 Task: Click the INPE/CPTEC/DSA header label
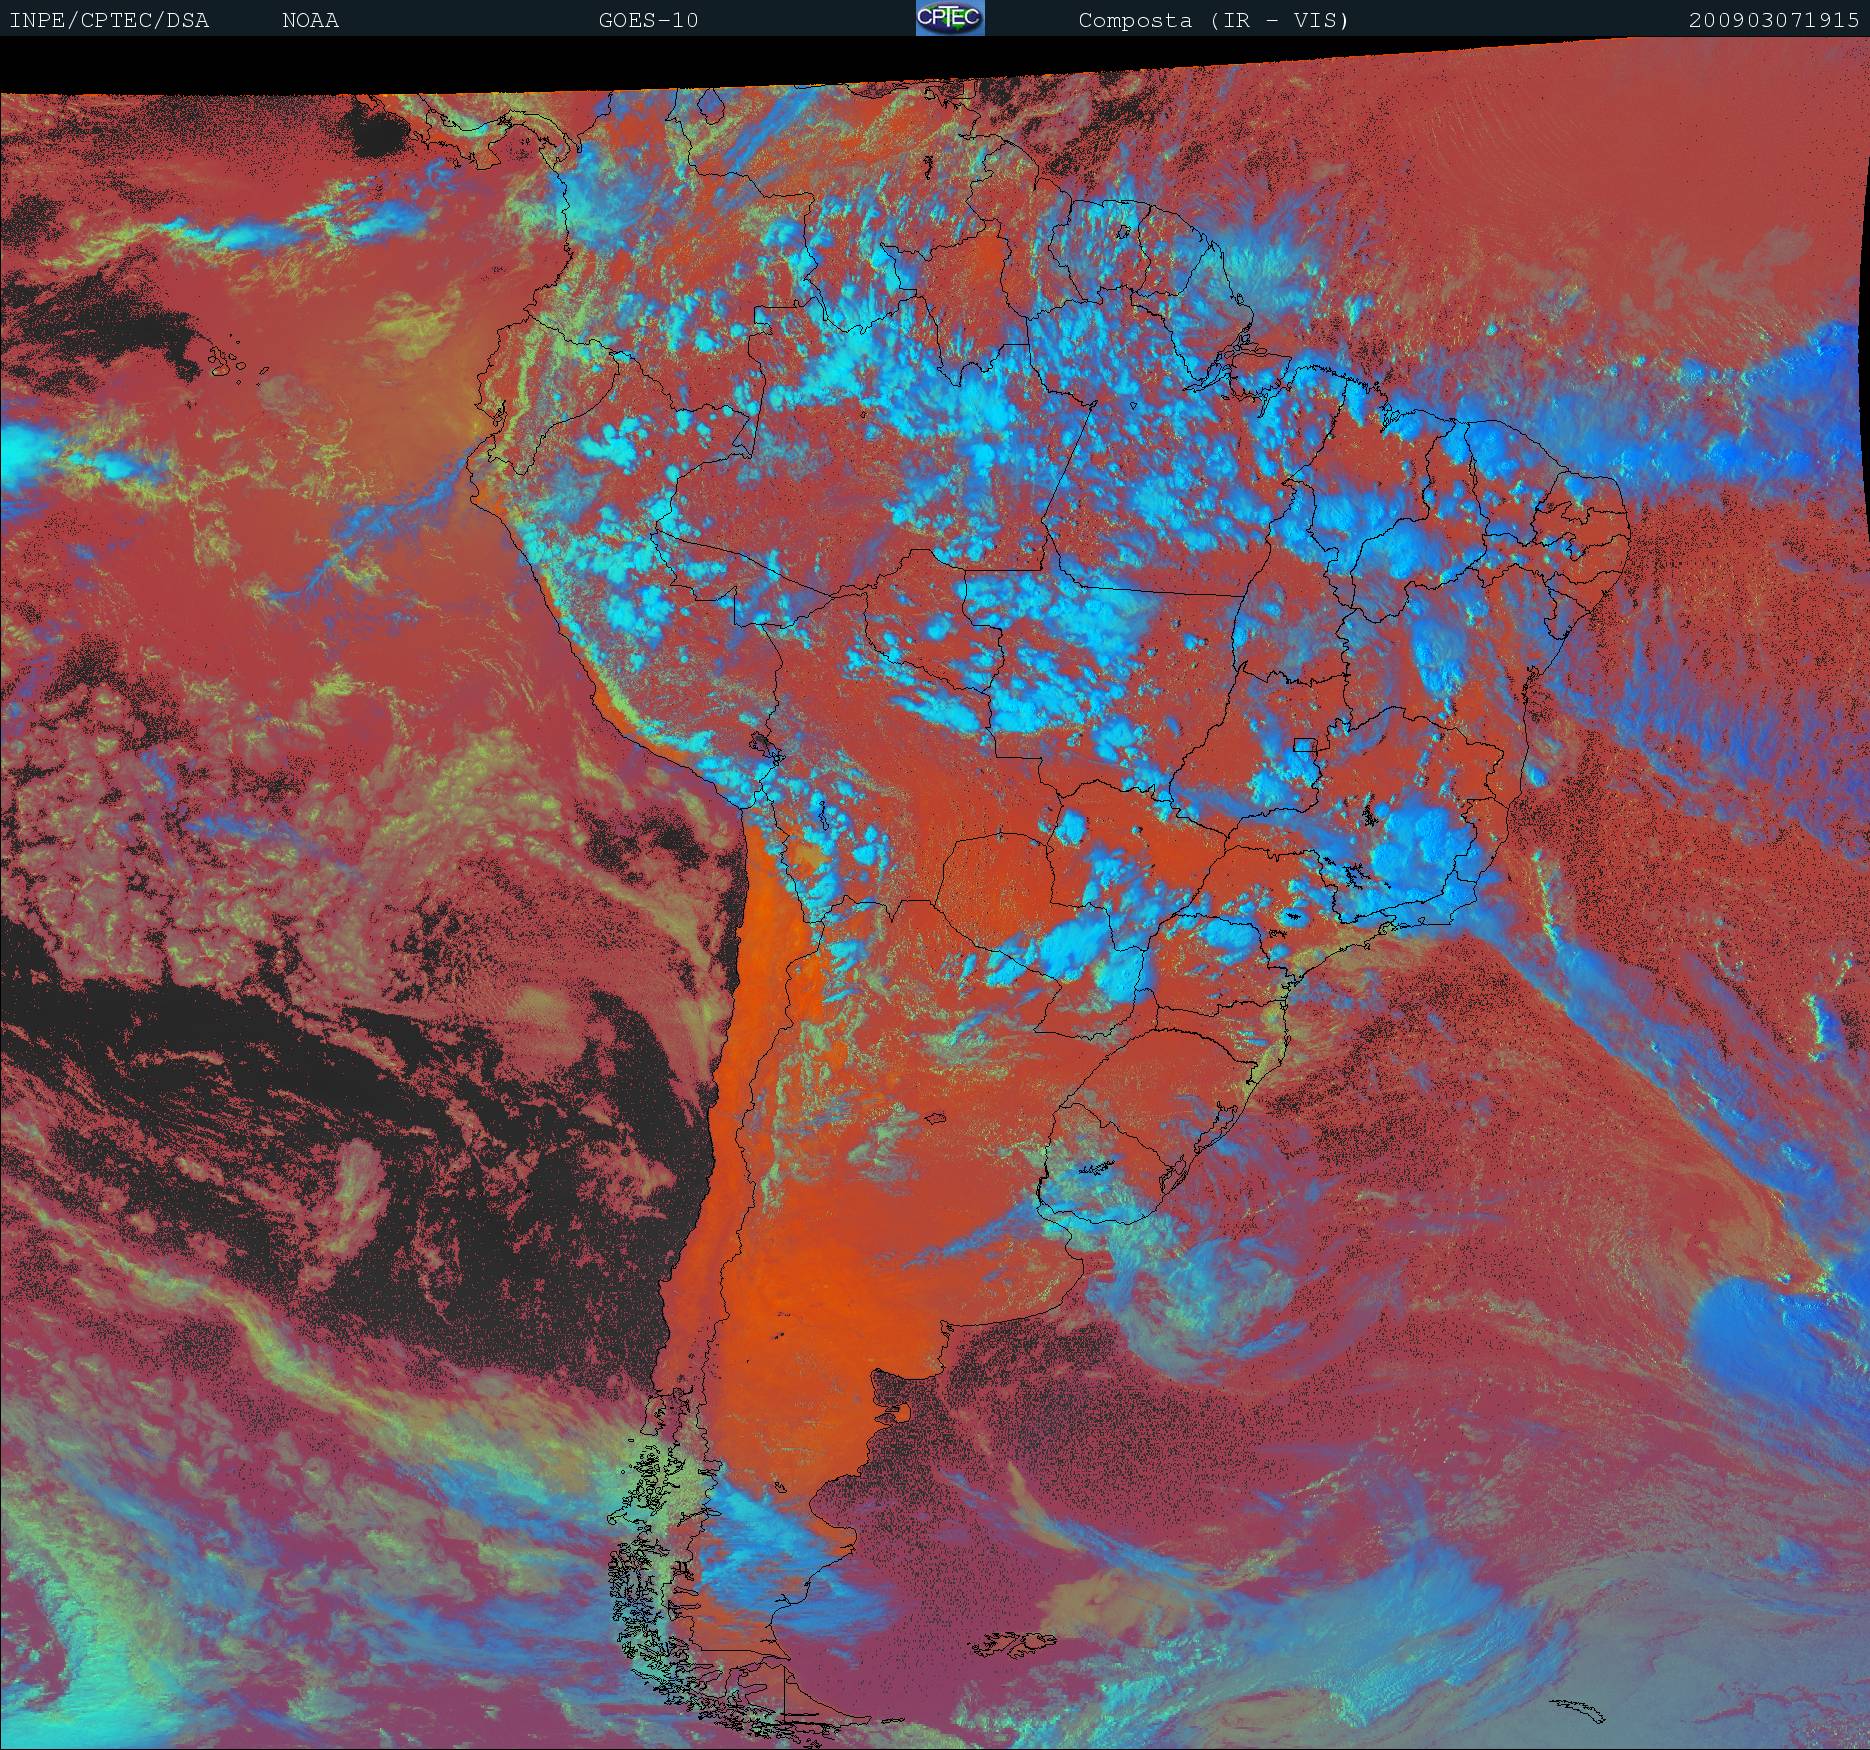coord(109,20)
